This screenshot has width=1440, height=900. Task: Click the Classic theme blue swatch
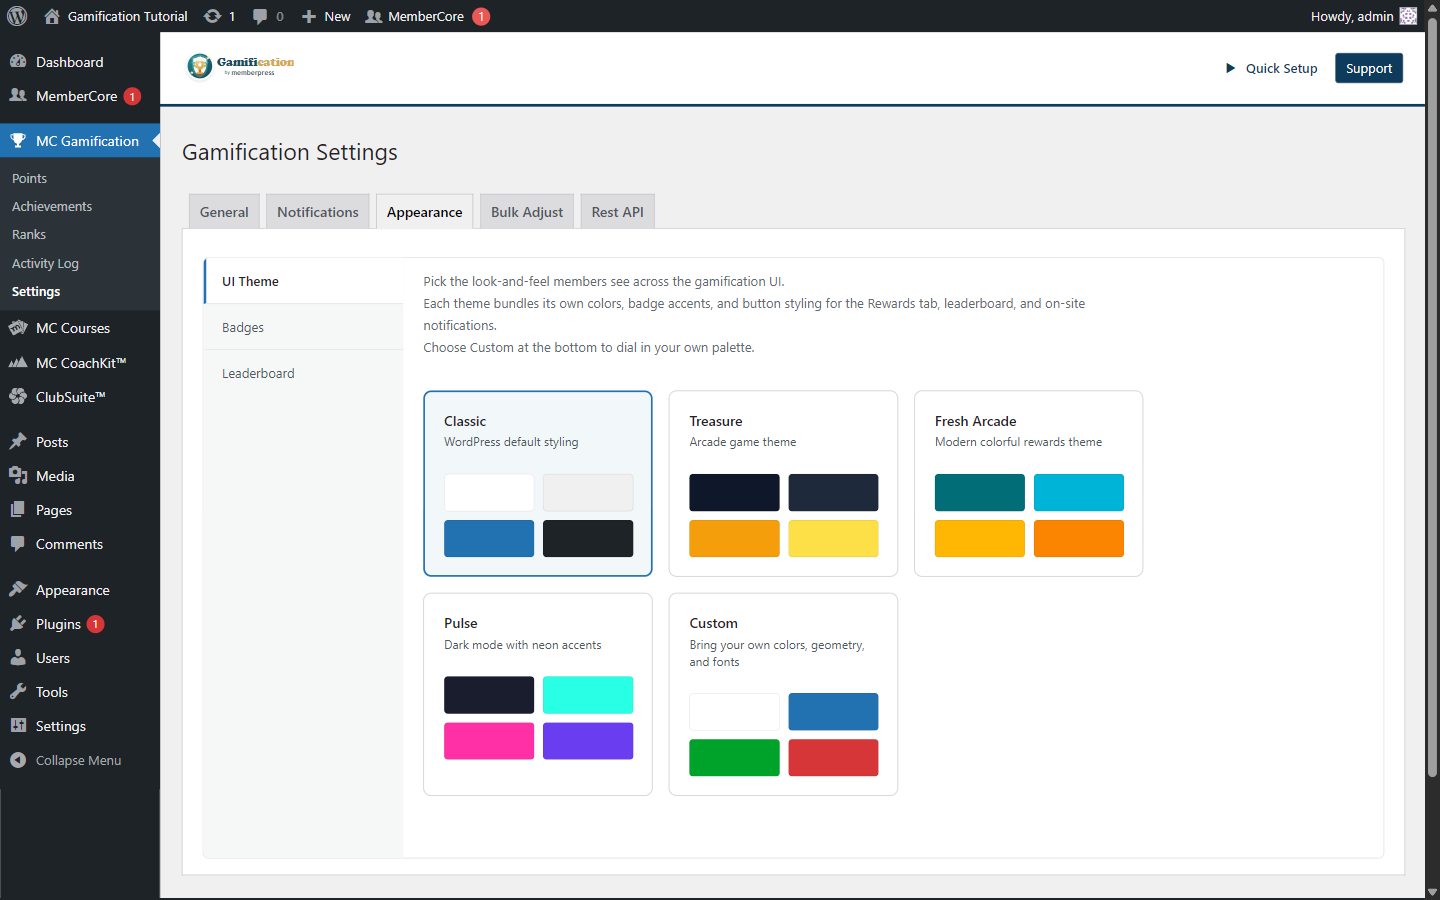tap(489, 538)
